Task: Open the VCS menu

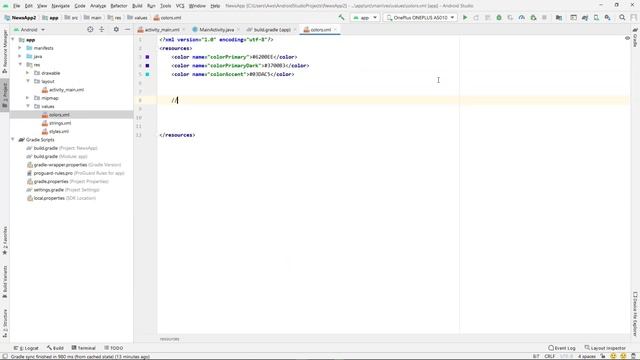Action: pos(180,6)
